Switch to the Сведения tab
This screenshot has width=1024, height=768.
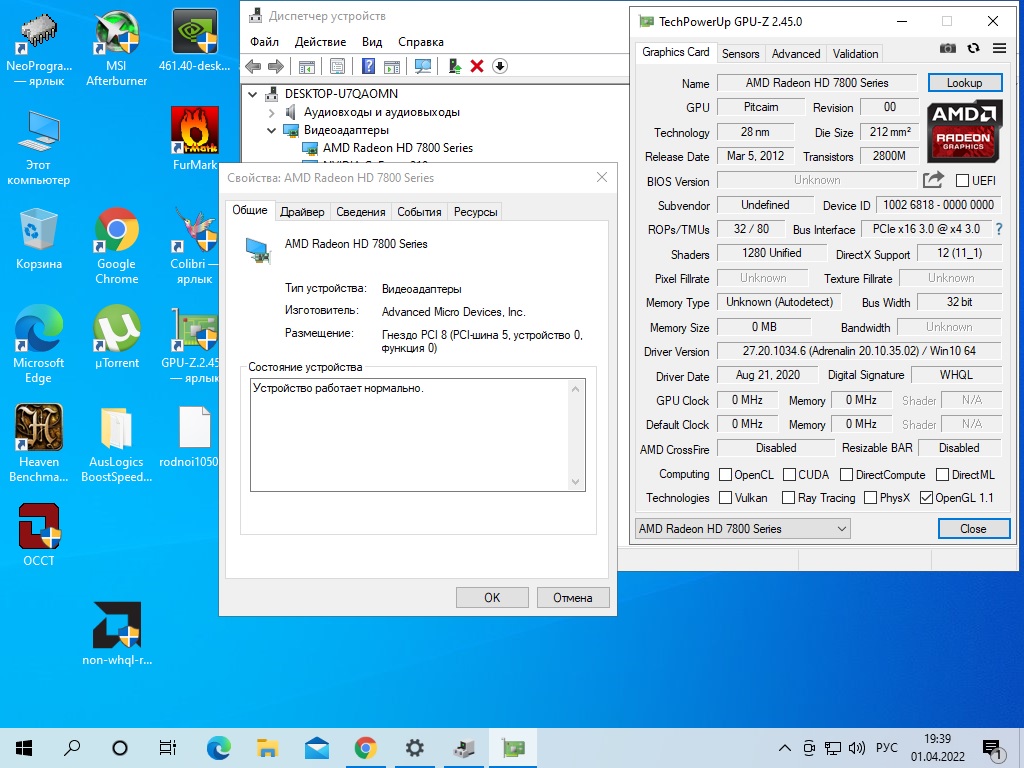tap(360, 212)
